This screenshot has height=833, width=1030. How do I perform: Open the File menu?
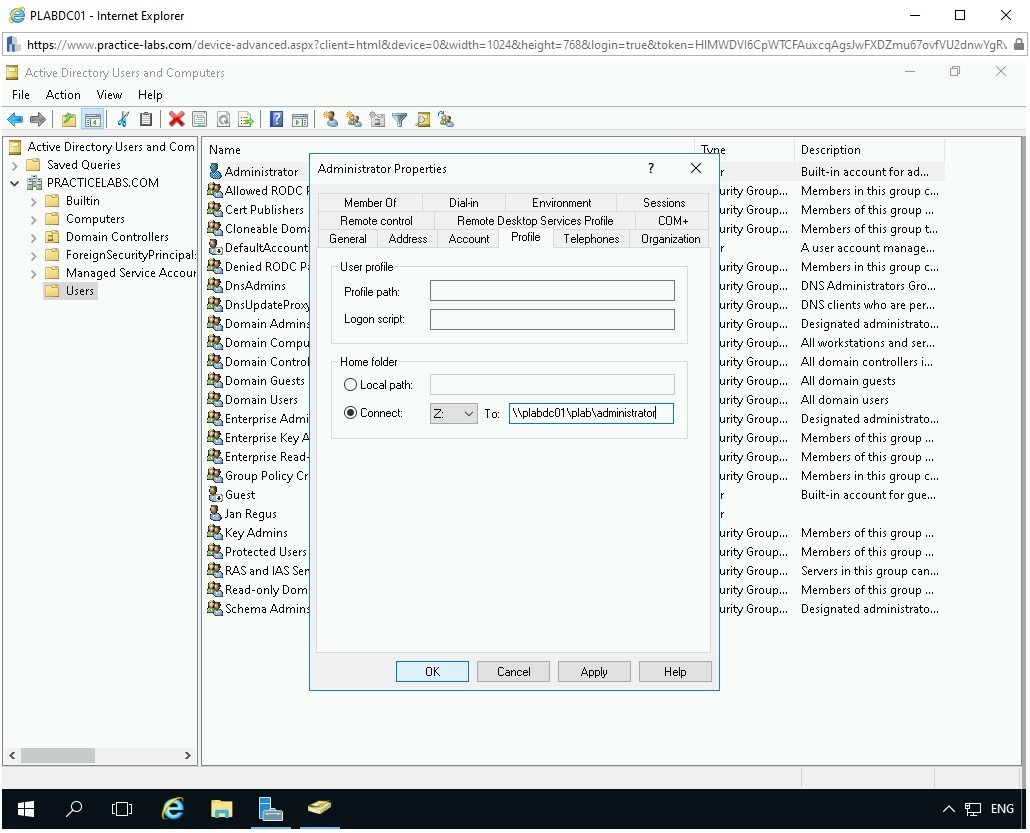point(20,95)
